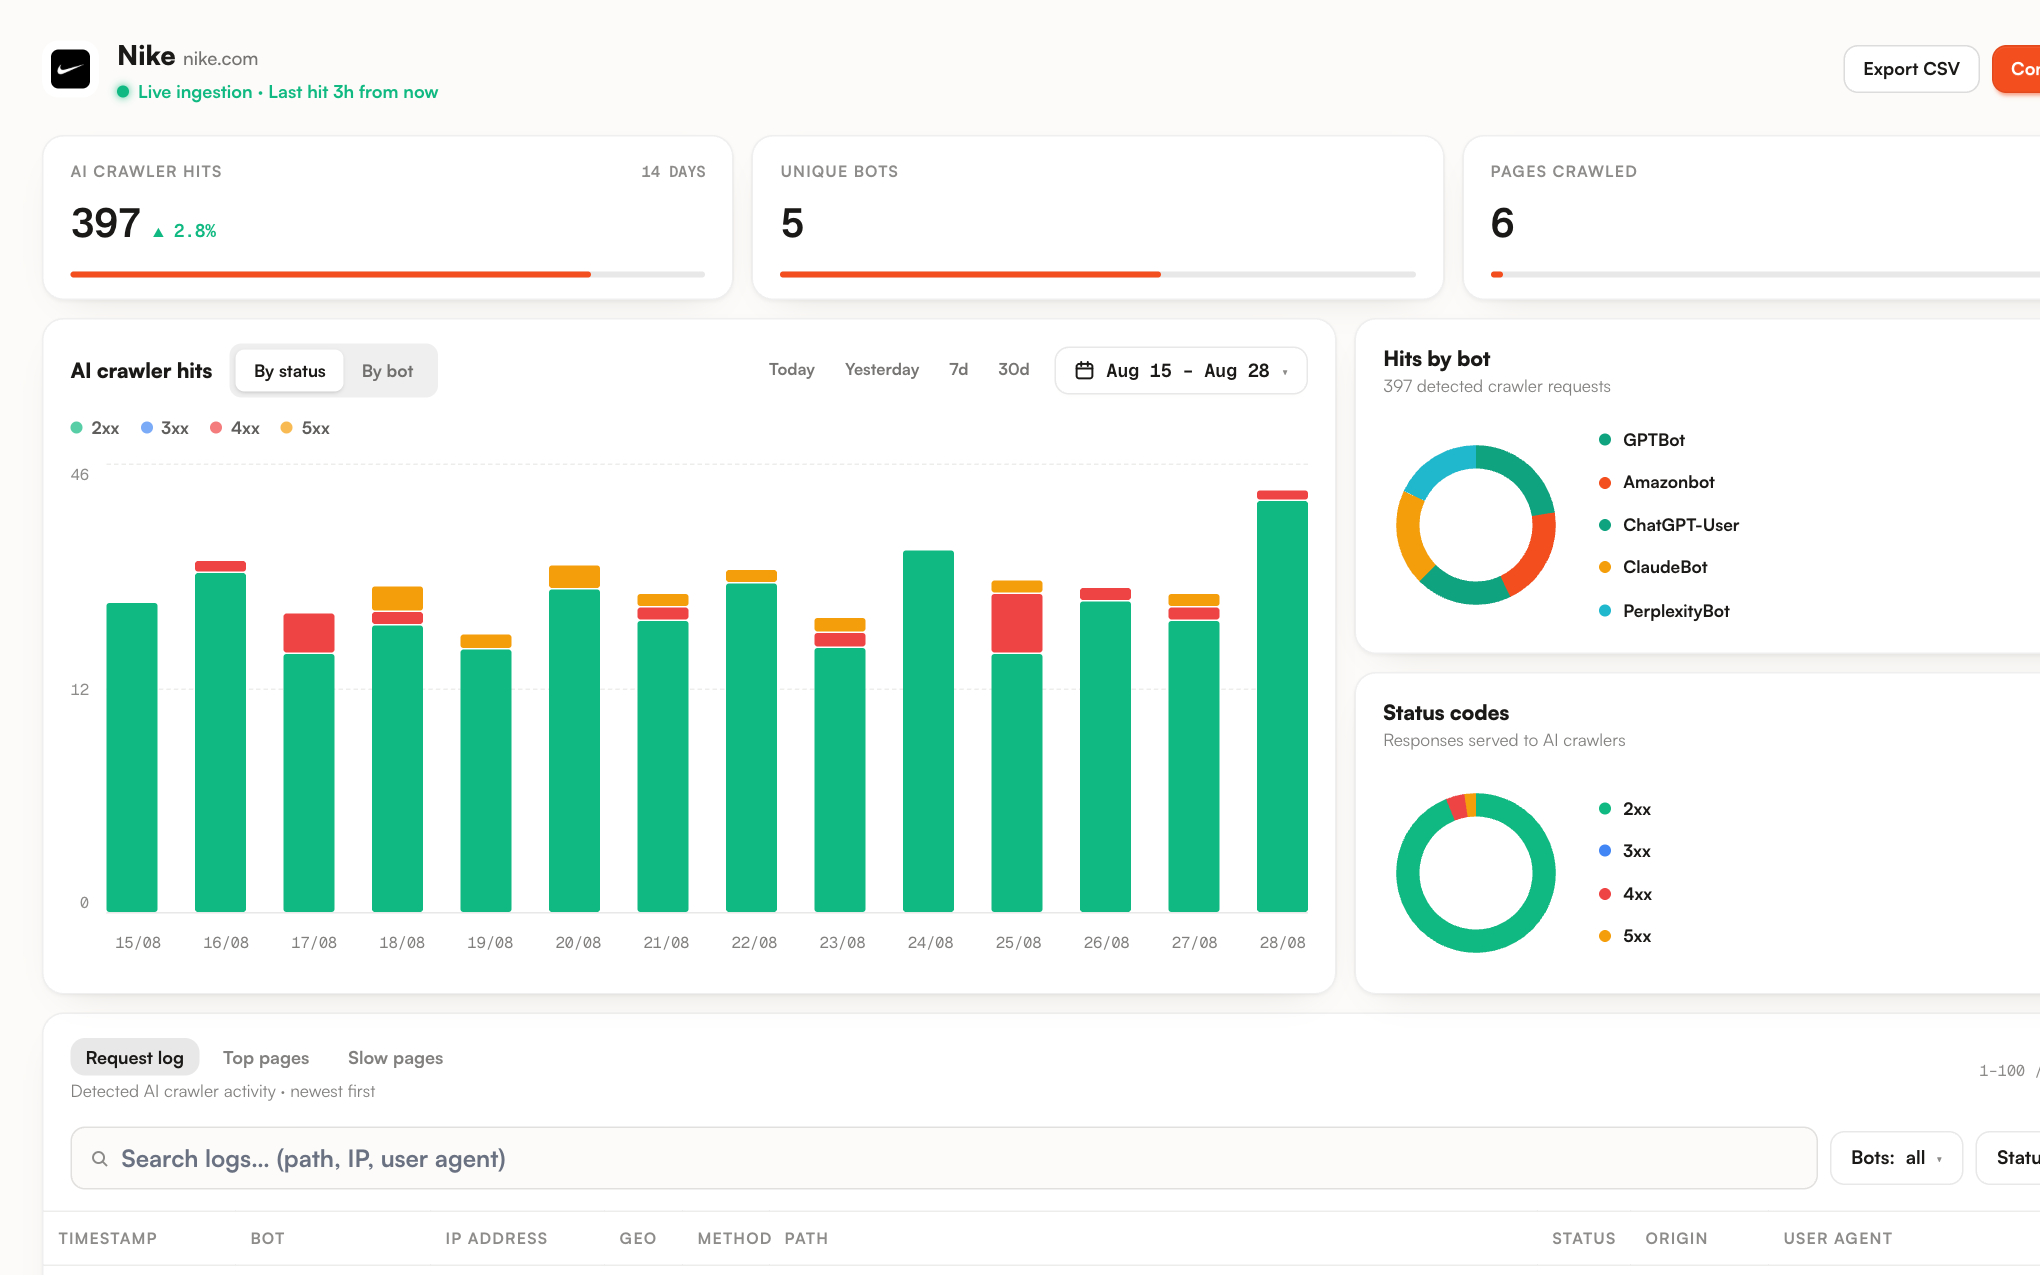Toggle the ChatGPT-User legend entry

coord(1669,525)
